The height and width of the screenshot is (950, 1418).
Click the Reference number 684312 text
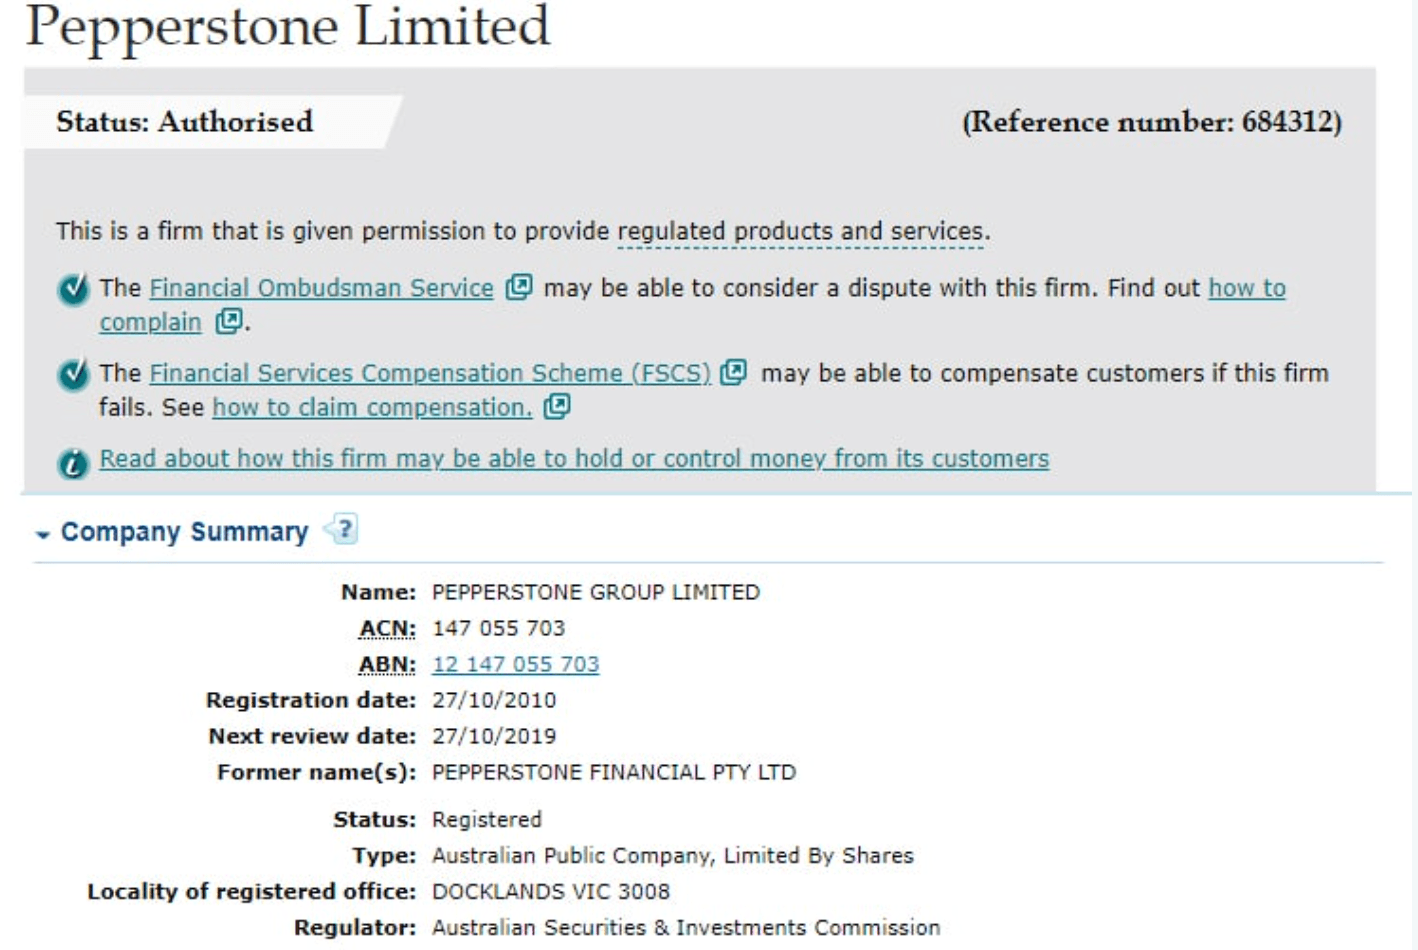point(1151,122)
